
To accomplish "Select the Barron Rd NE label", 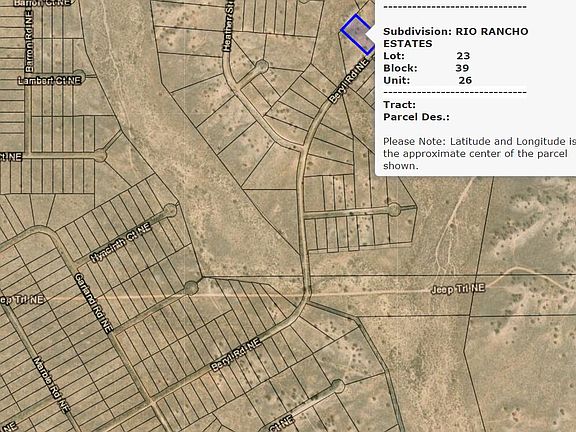I will [x=29, y=41].
